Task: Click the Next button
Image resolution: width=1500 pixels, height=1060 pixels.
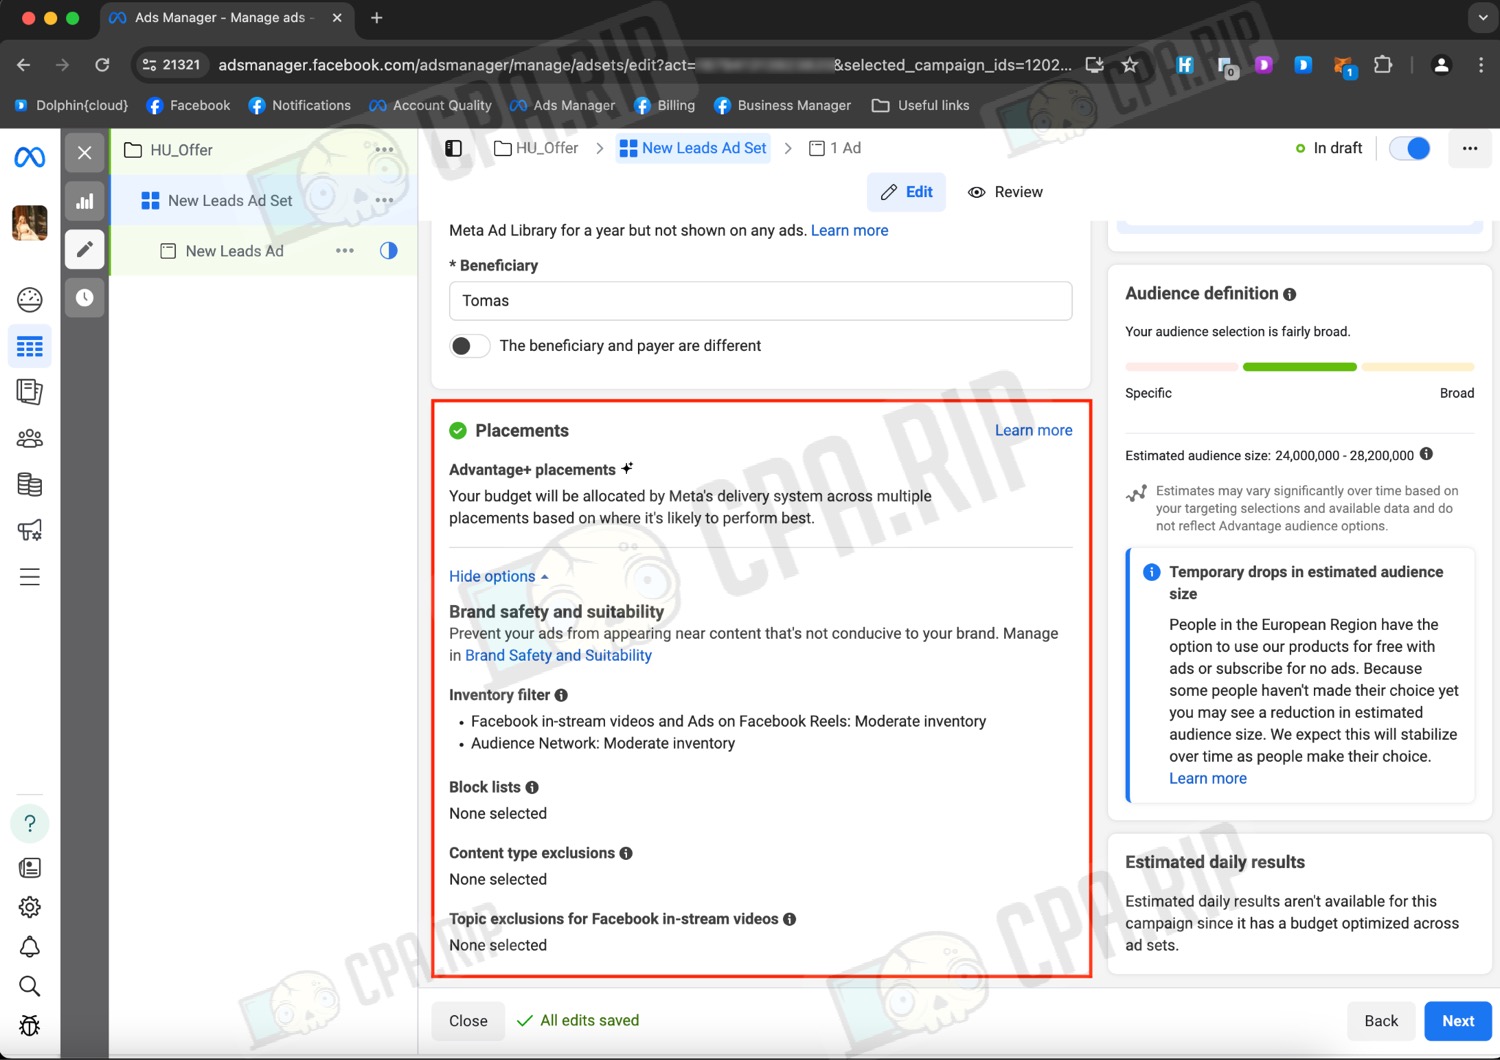Action: 1458,1021
